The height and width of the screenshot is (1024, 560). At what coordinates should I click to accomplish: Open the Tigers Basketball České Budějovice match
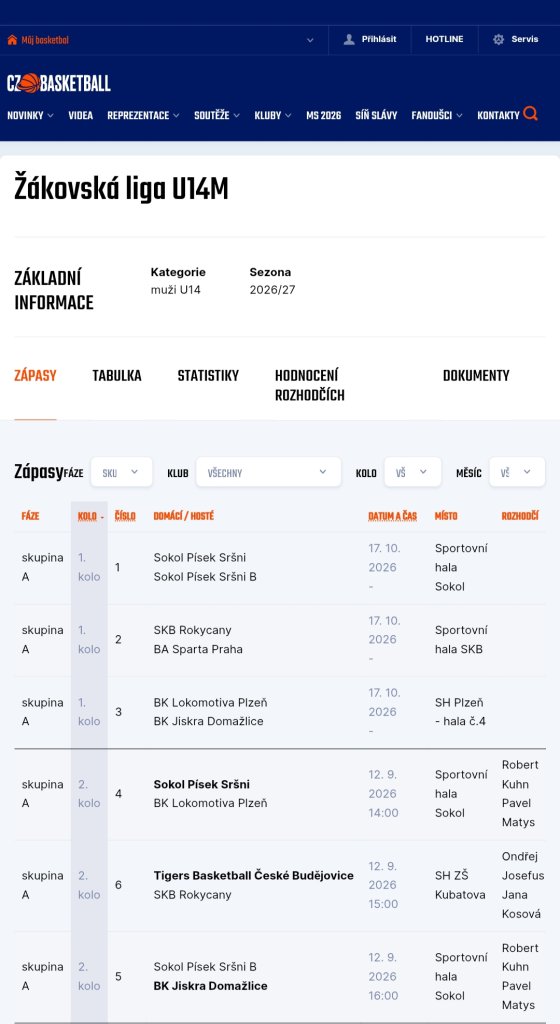pyautogui.click(x=254, y=875)
